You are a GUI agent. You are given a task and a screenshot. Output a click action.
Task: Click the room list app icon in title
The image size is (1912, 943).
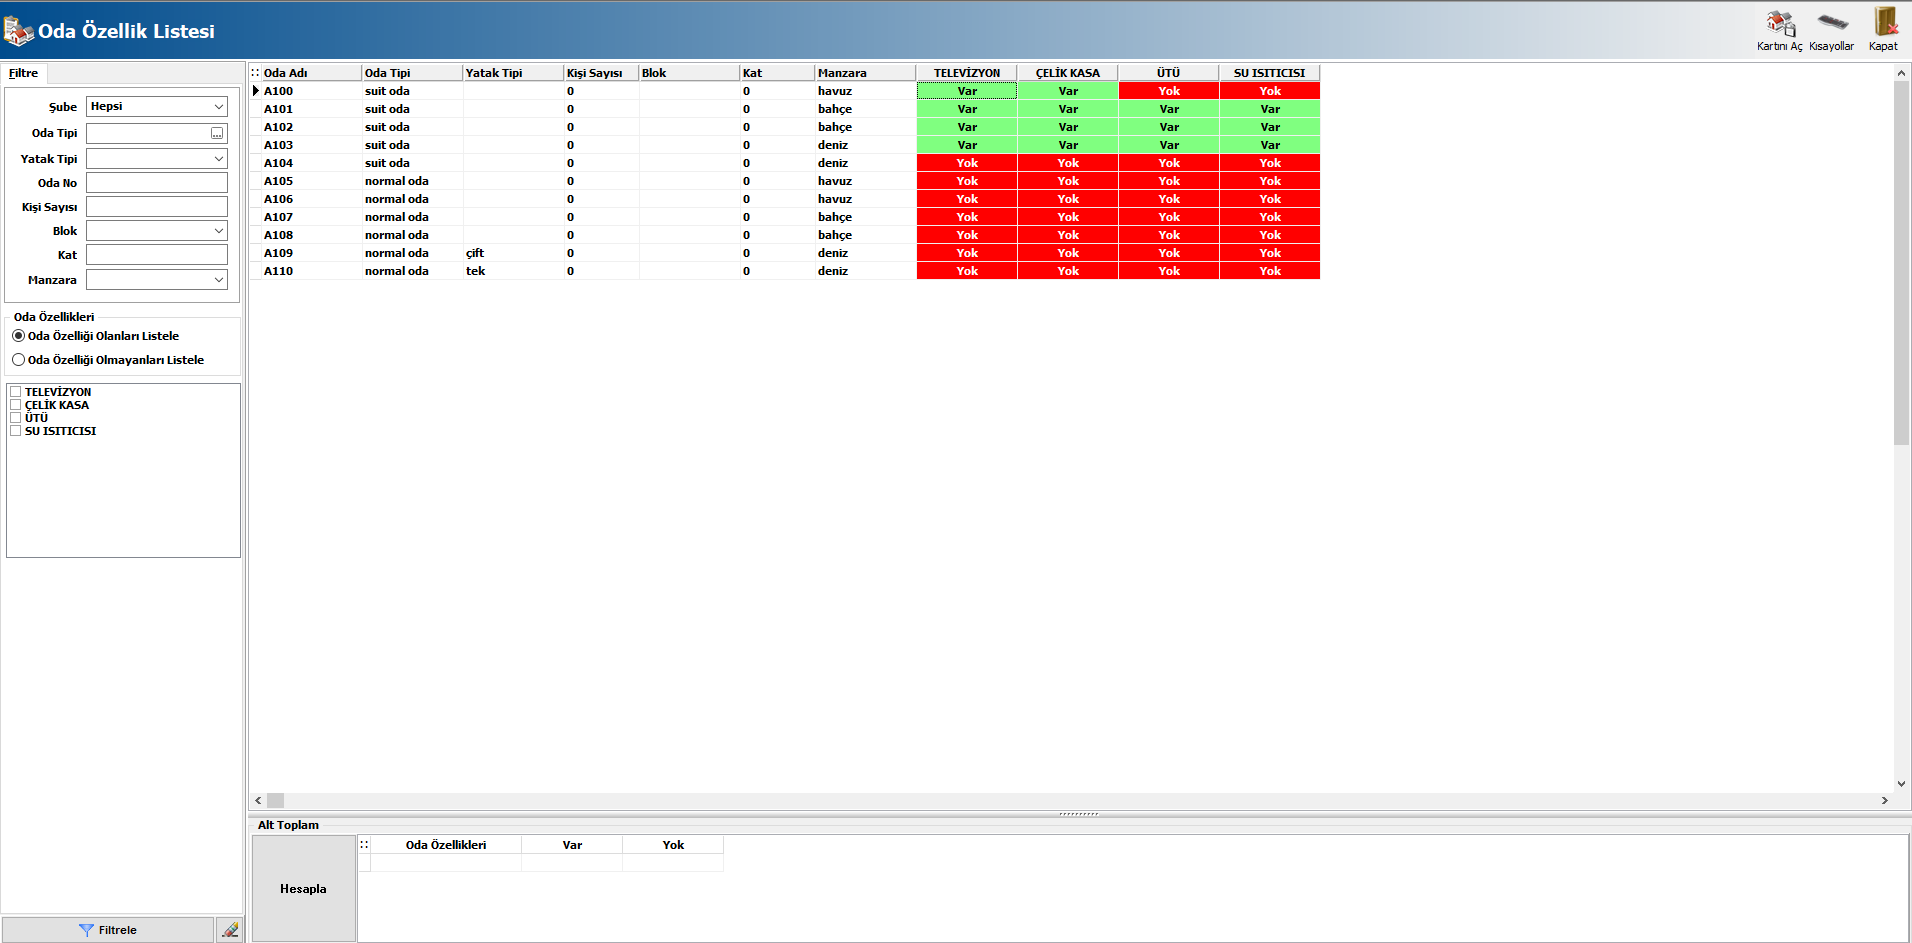point(18,30)
